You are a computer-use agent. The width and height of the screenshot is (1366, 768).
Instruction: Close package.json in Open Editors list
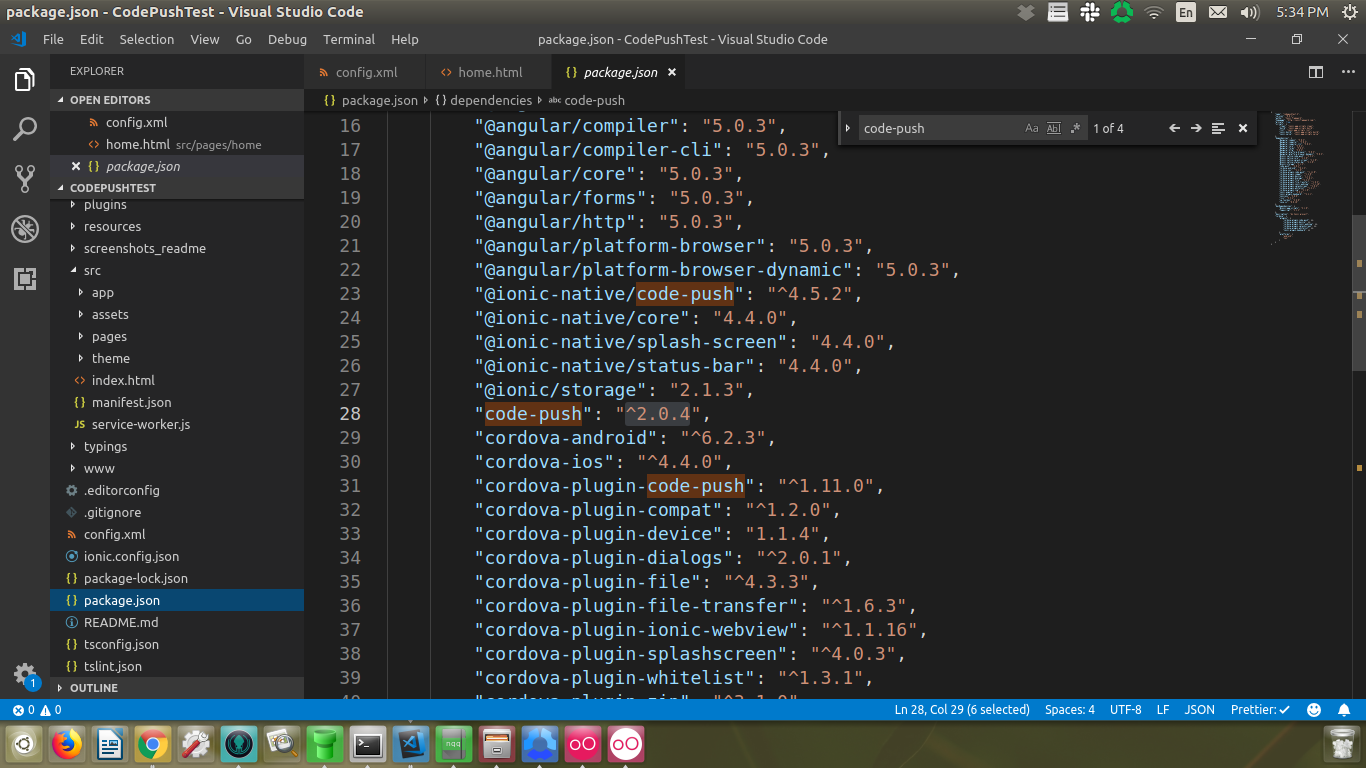pos(76,166)
